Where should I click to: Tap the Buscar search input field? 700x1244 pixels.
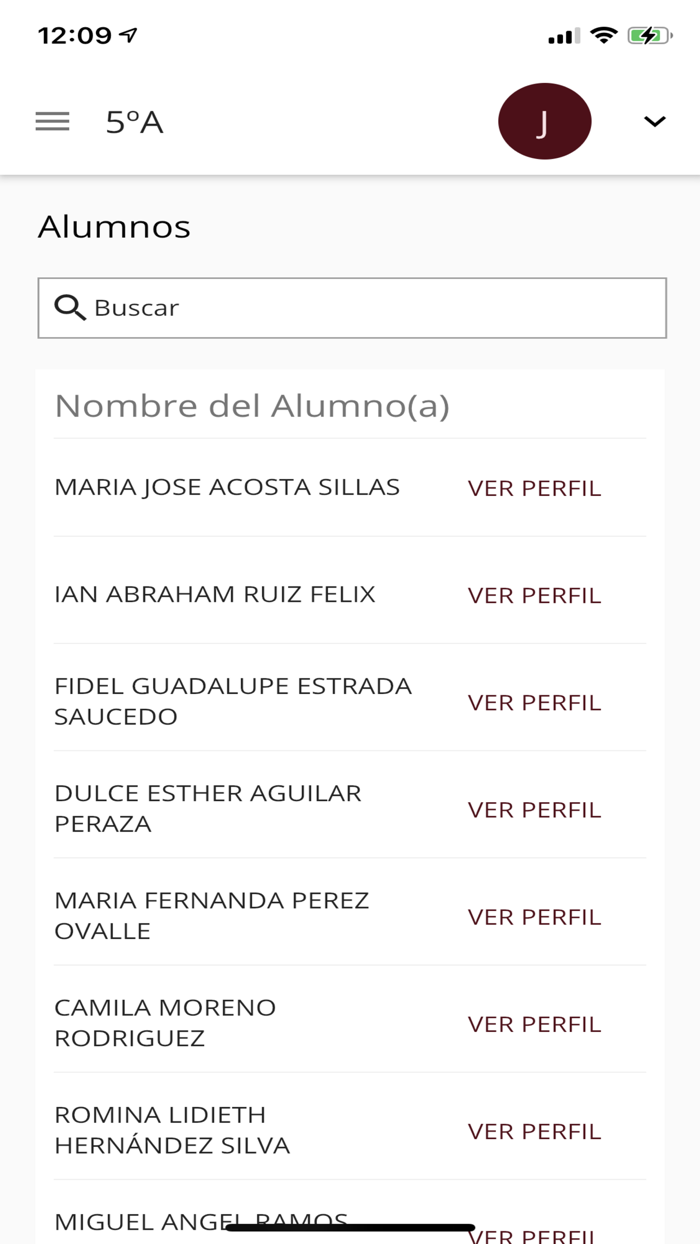[350, 308]
